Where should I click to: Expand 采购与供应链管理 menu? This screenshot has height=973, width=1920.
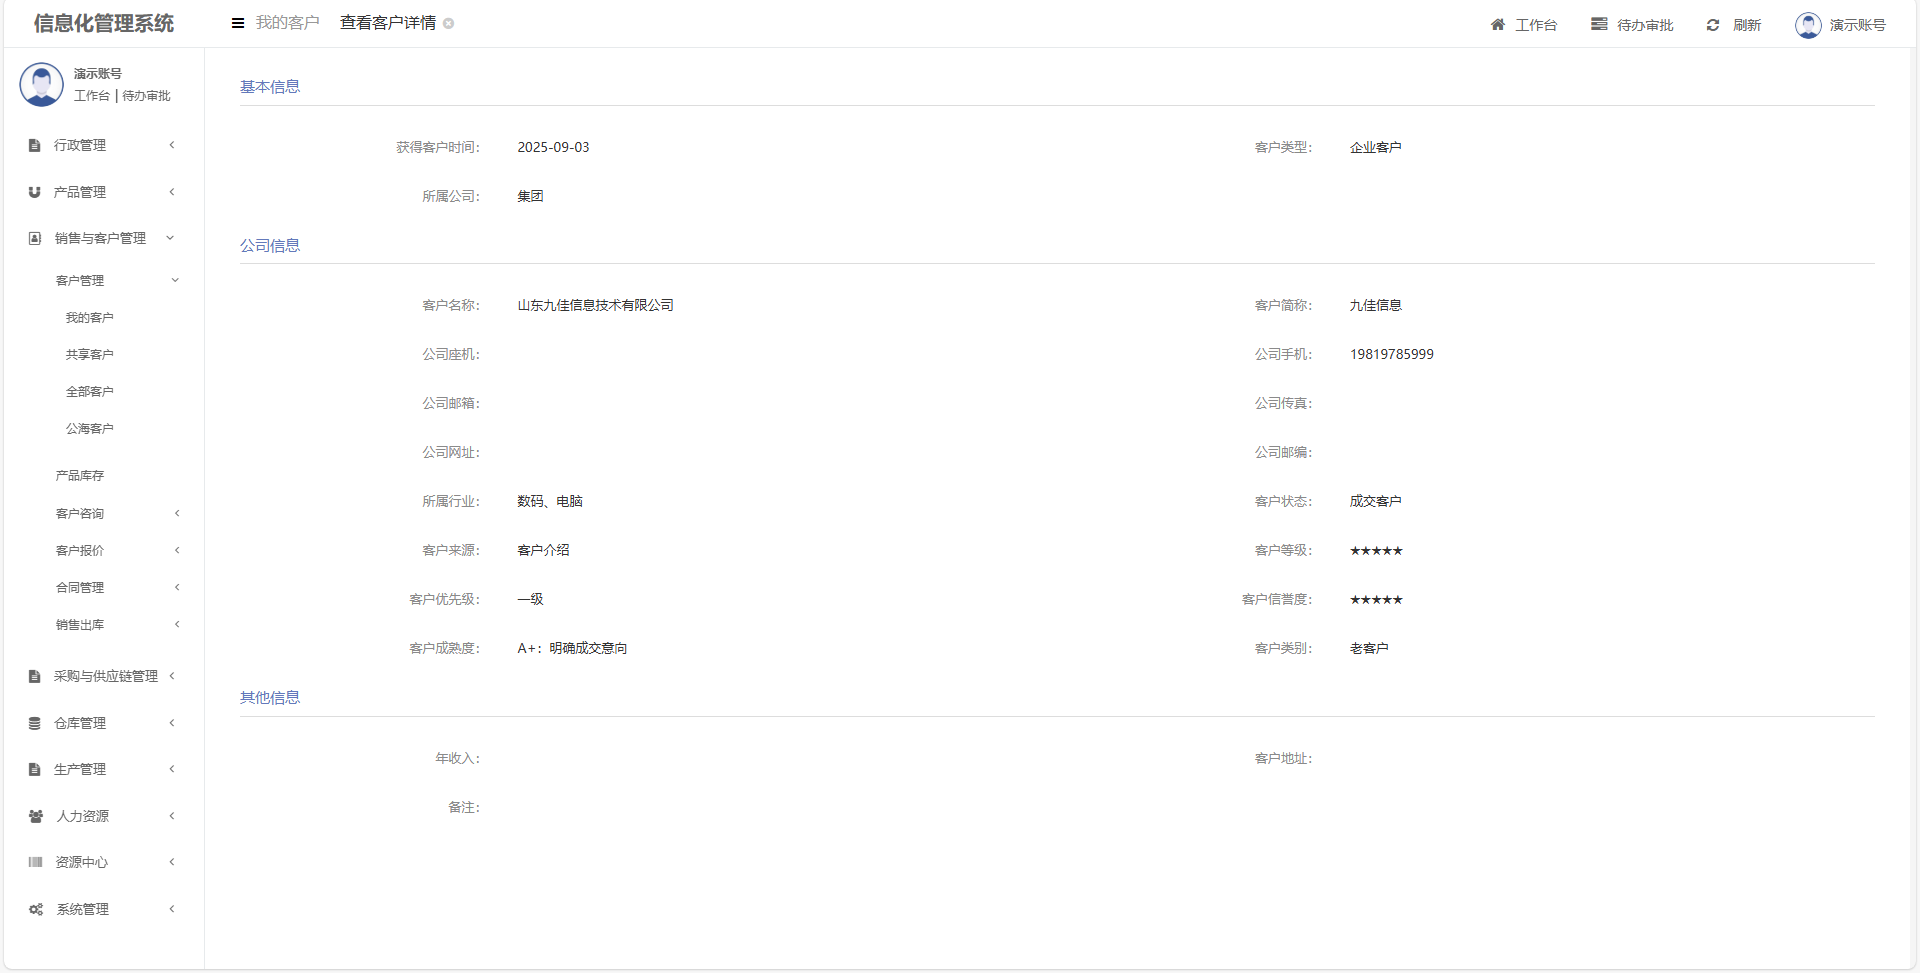[x=172, y=677]
